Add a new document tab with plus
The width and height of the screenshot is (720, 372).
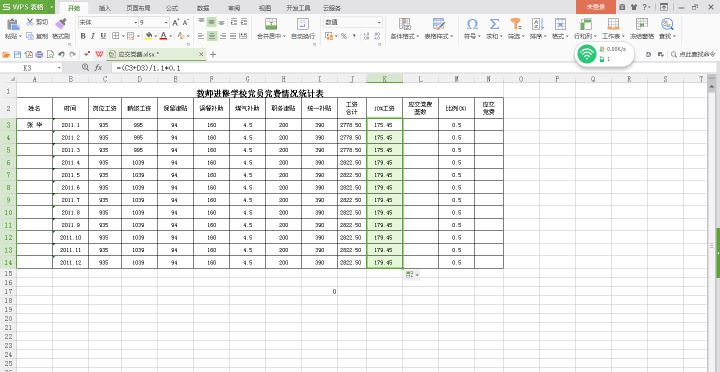[213, 54]
